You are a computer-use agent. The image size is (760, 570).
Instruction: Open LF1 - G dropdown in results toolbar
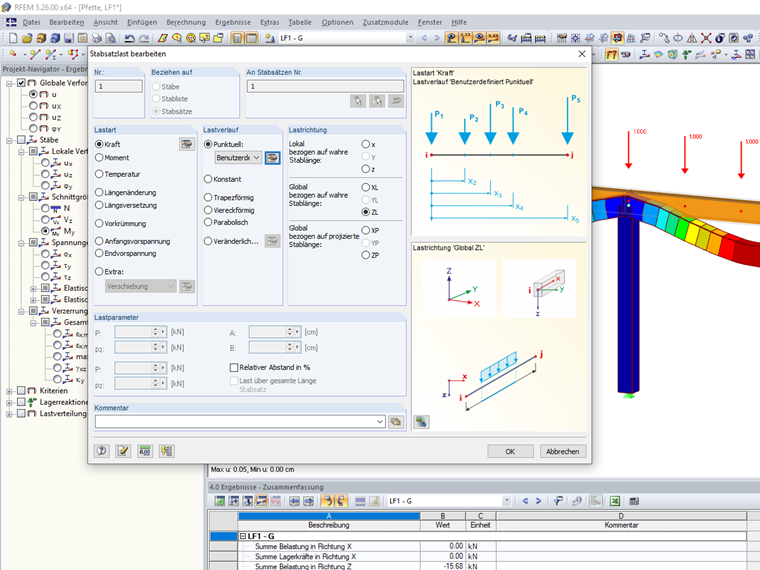(507, 501)
